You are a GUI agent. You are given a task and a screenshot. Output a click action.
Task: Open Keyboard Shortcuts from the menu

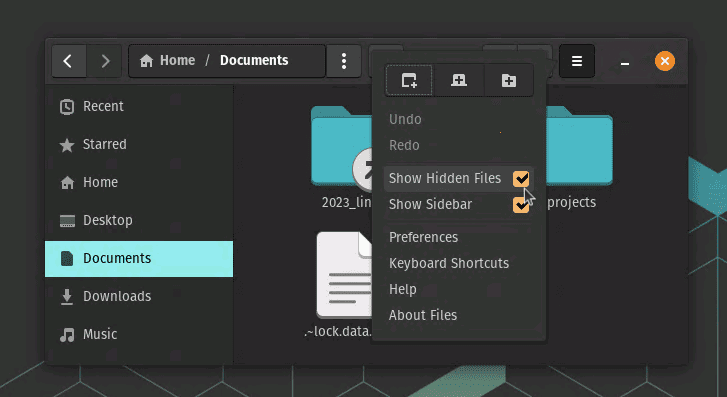pos(459,263)
